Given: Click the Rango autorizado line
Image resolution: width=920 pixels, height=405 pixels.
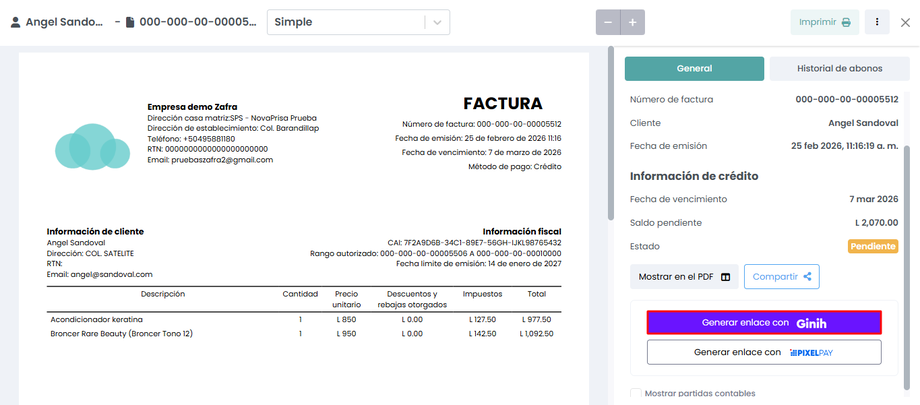Looking at the screenshot, I should [435, 253].
